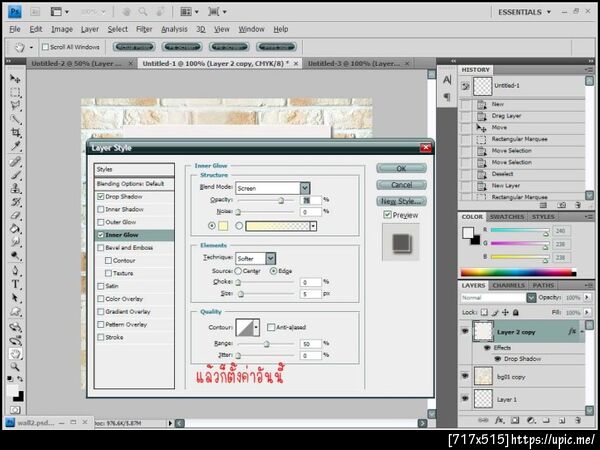
Task: Click the fx layer style icon below layers
Action: coord(499,420)
